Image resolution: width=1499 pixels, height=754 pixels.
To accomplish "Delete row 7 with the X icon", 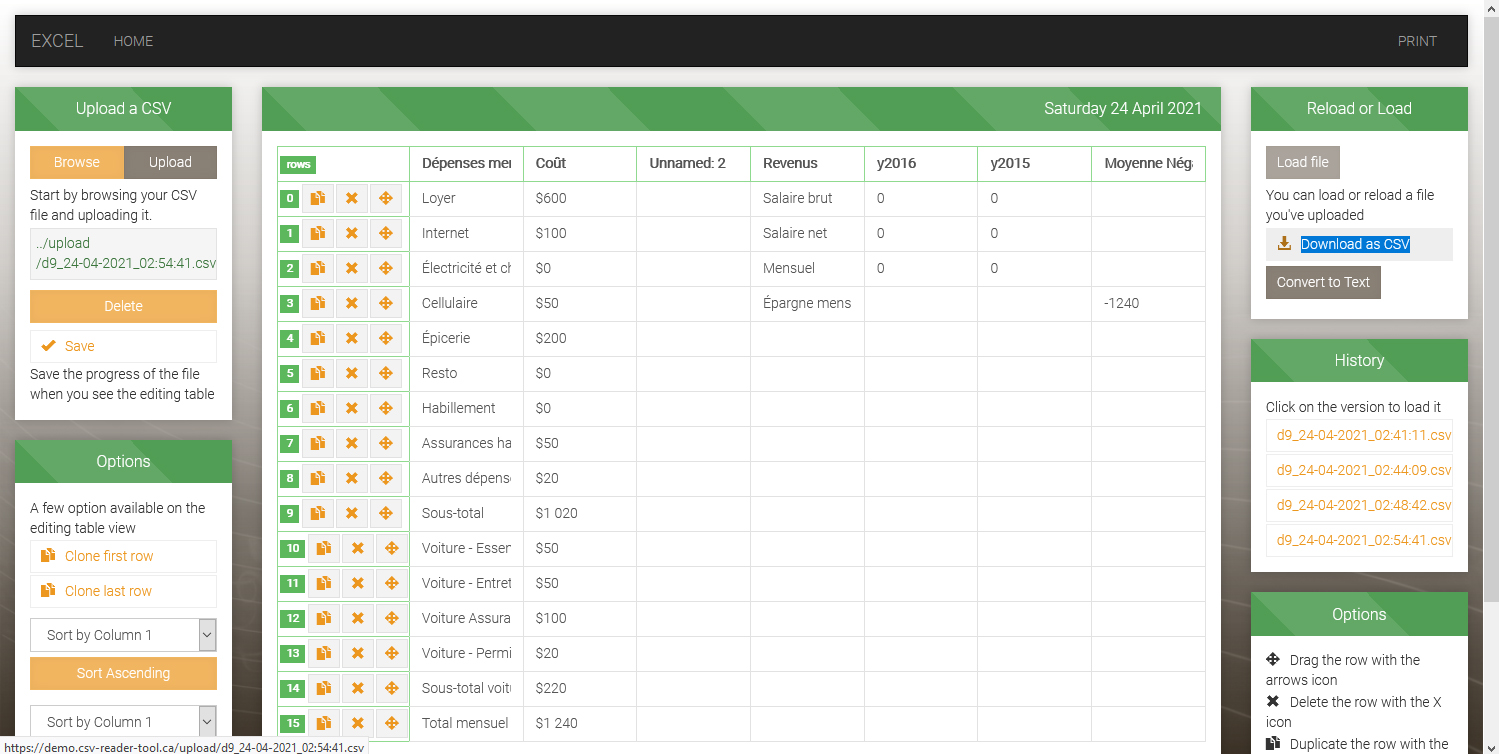I will pyautogui.click(x=352, y=443).
